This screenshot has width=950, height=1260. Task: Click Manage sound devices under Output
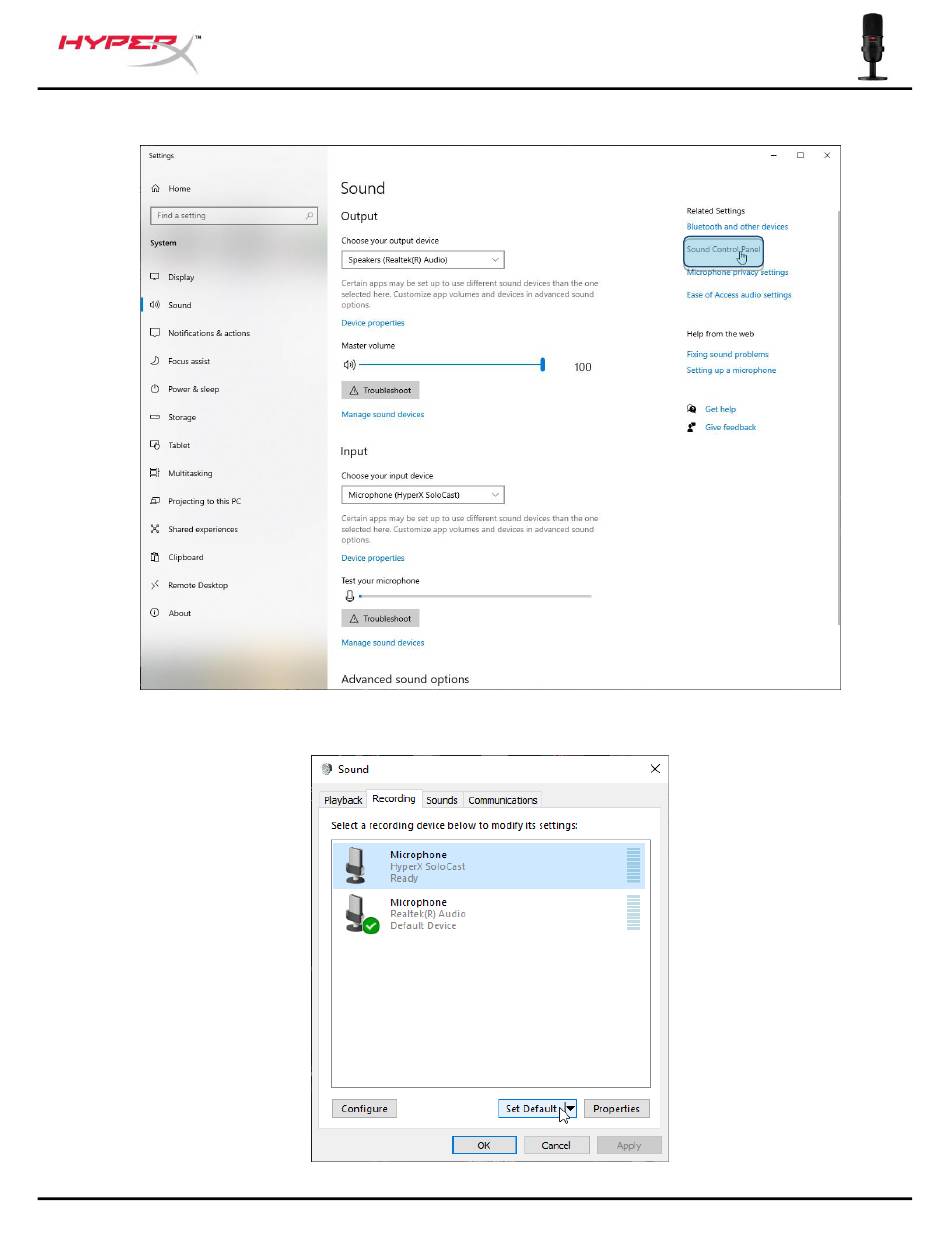pos(383,414)
